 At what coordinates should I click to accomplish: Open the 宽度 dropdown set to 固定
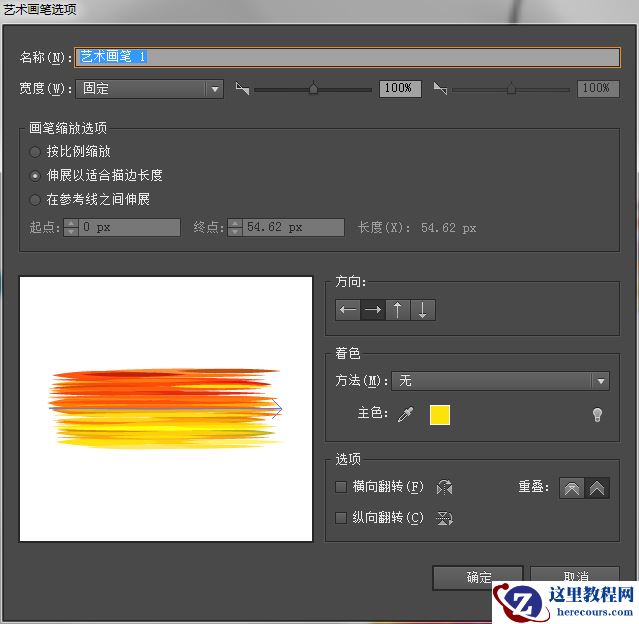(150, 89)
